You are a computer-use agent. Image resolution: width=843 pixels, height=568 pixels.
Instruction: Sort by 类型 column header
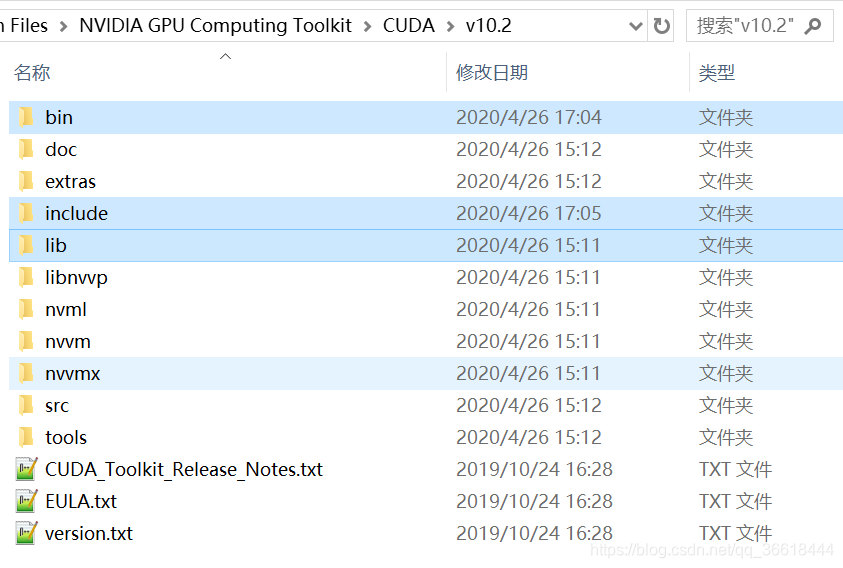point(716,72)
